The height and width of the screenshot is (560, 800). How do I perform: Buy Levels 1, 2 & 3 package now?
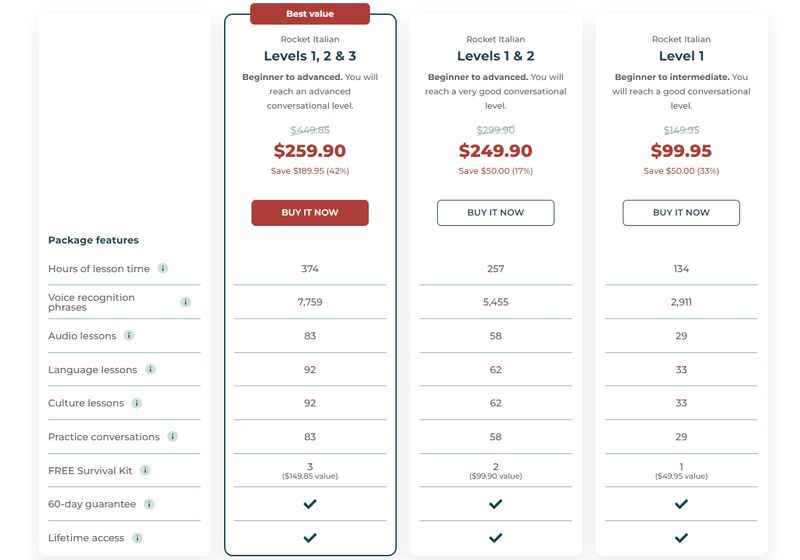tap(310, 213)
